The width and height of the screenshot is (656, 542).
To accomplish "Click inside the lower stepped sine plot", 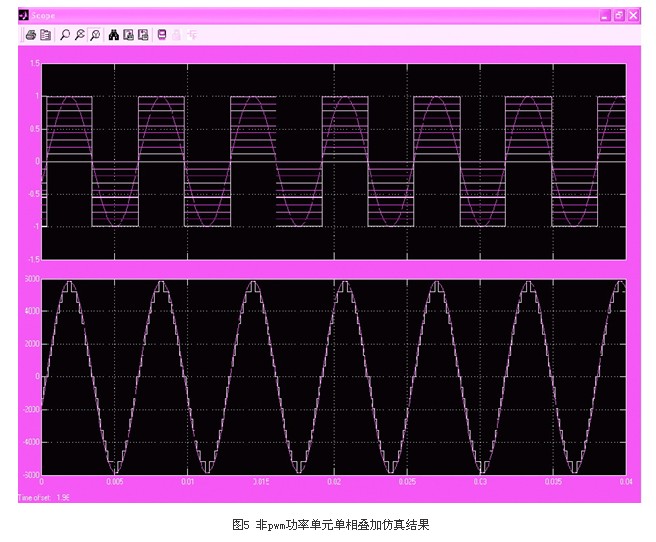I will 333,377.
